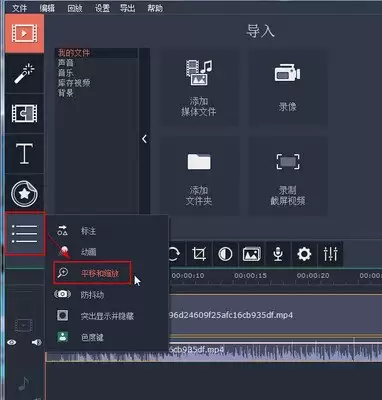Select the Titles text tool
Image resolution: width=382 pixels, height=400 pixels.
(x=24, y=153)
